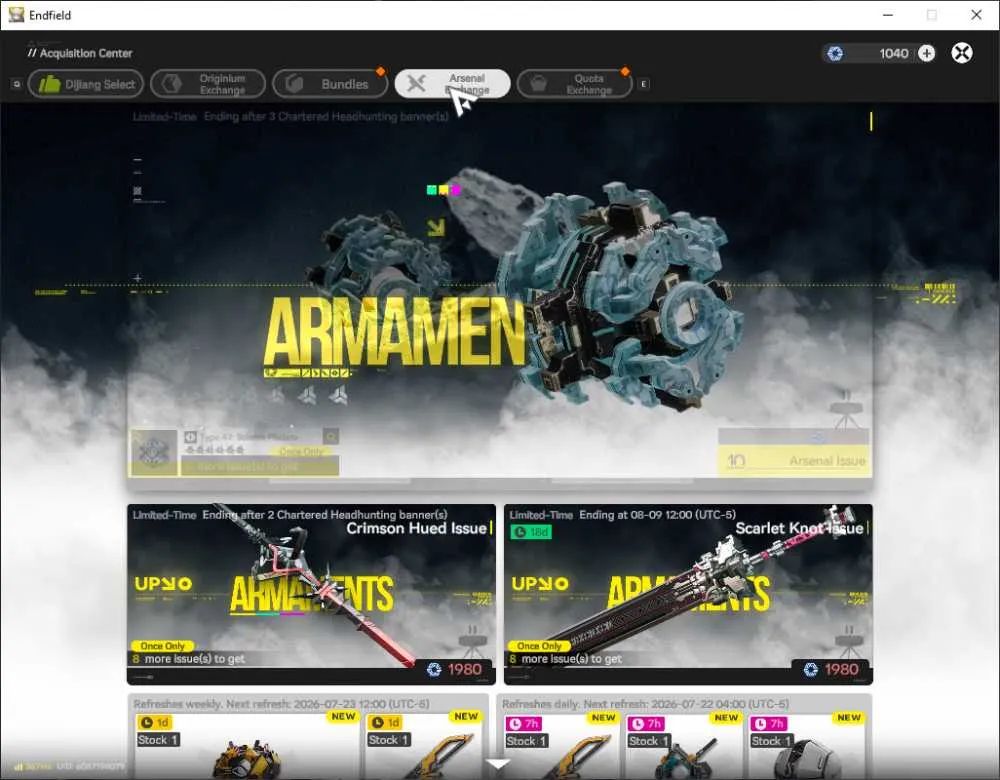This screenshot has height=780, width=1000.
Task: Open the Scarlet Knot Issue banner
Action: pyautogui.click(x=688, y=594)
